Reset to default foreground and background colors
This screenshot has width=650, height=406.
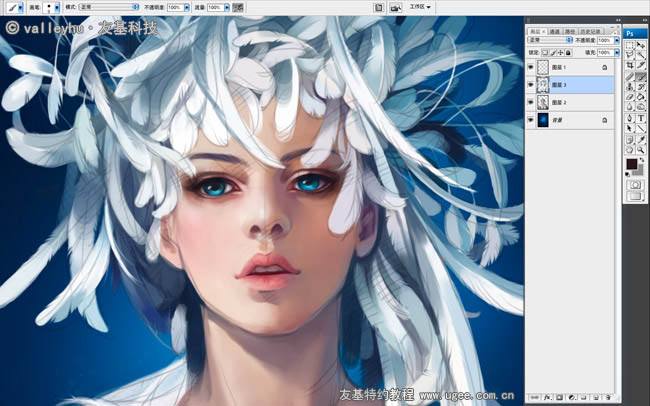(x=628, y=174)
